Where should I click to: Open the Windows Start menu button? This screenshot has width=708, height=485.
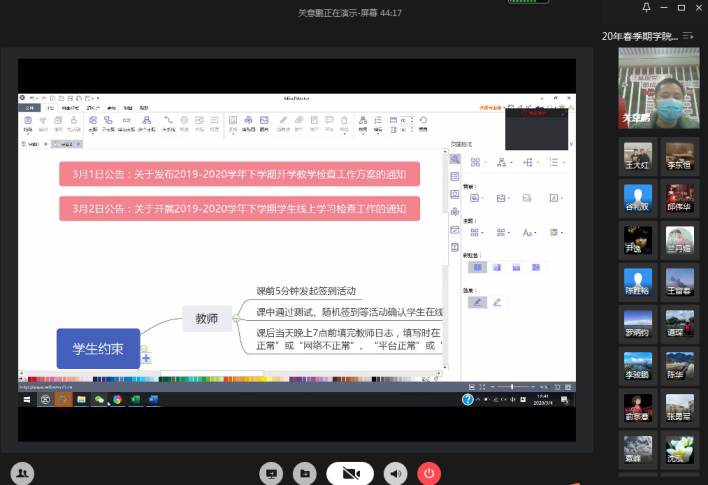click(x=26, y=399)
